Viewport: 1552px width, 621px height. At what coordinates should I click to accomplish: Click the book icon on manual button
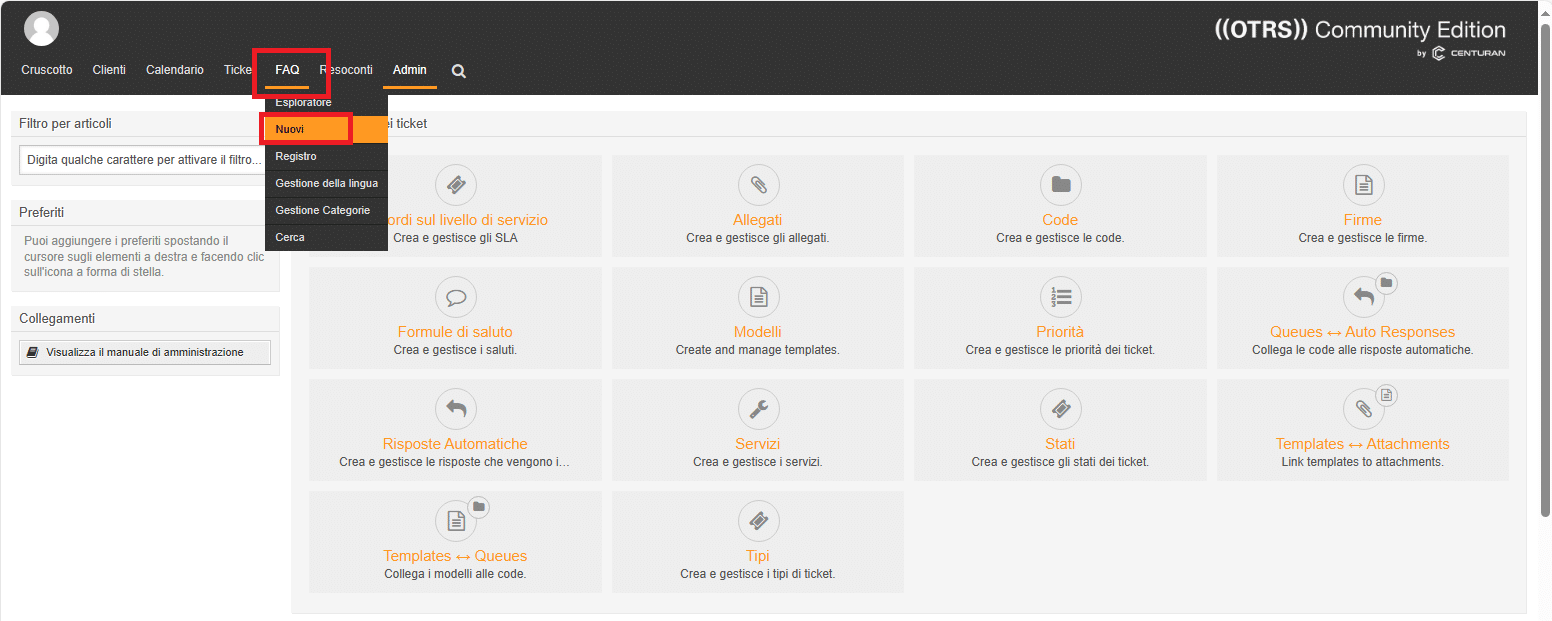[33, 353]
